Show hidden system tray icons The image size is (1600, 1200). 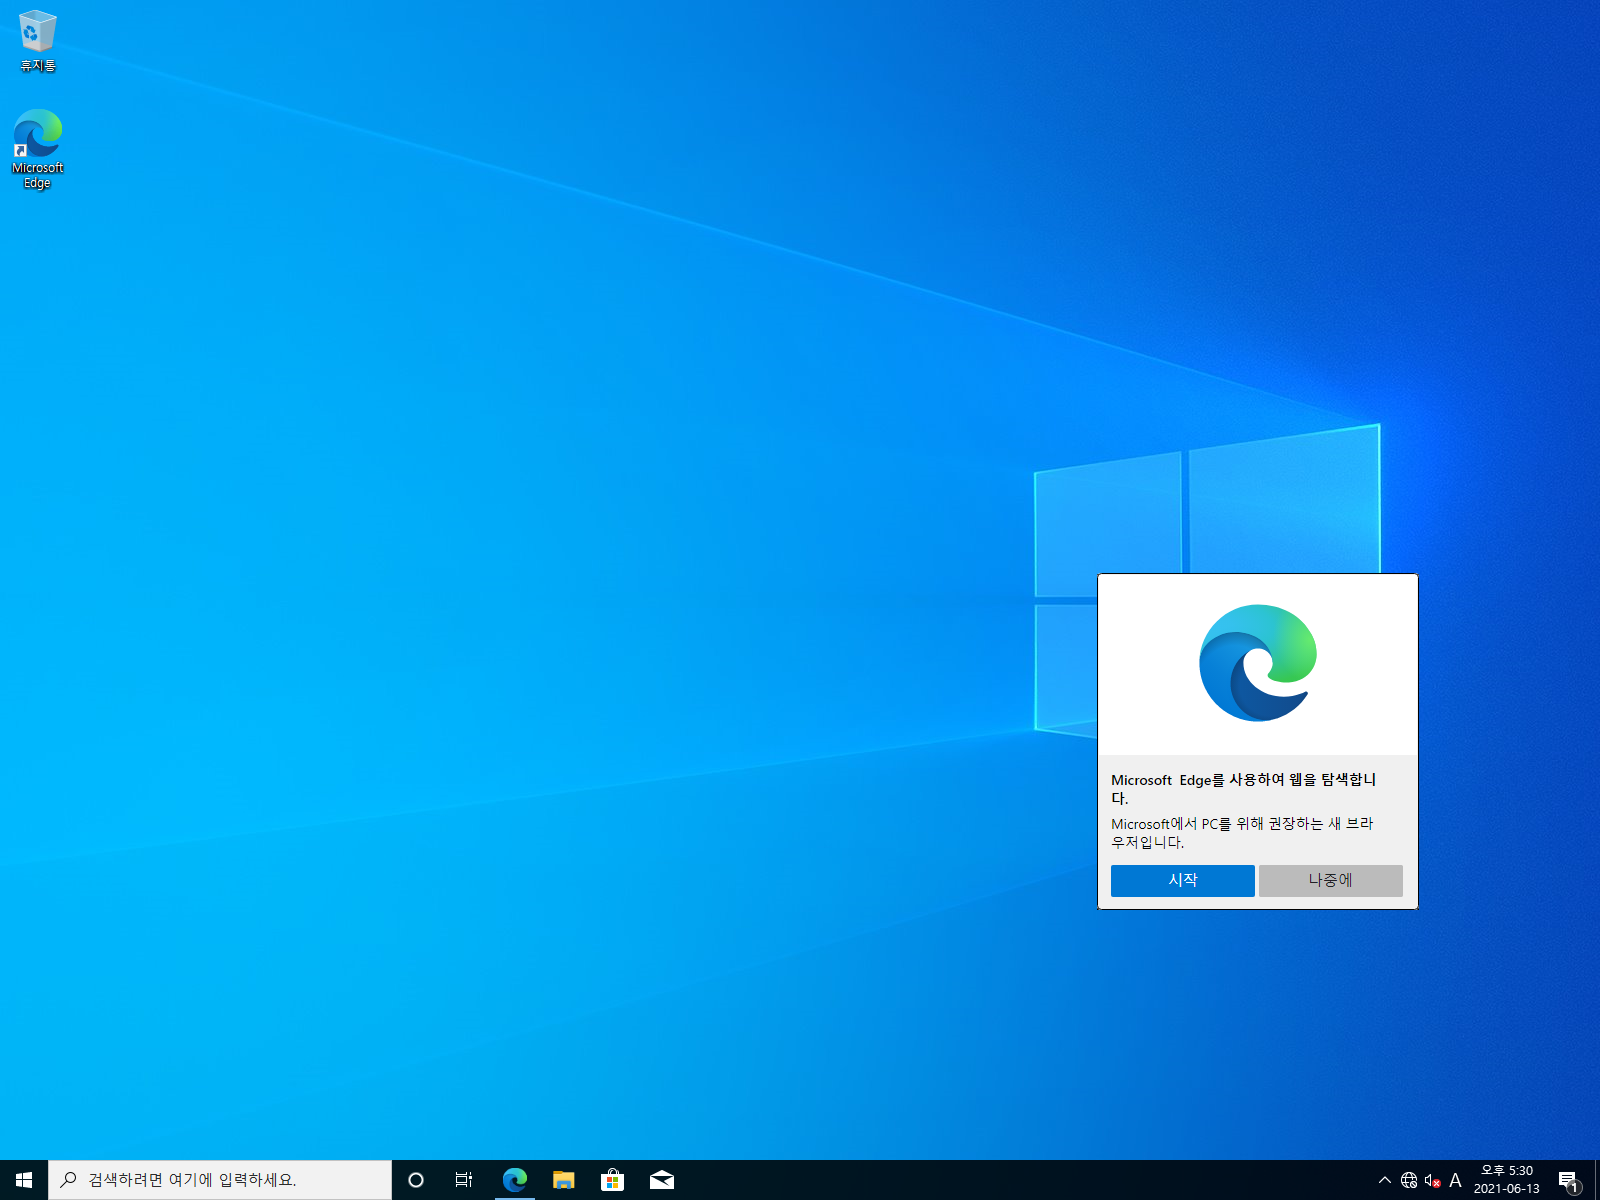(1385, 1180)
